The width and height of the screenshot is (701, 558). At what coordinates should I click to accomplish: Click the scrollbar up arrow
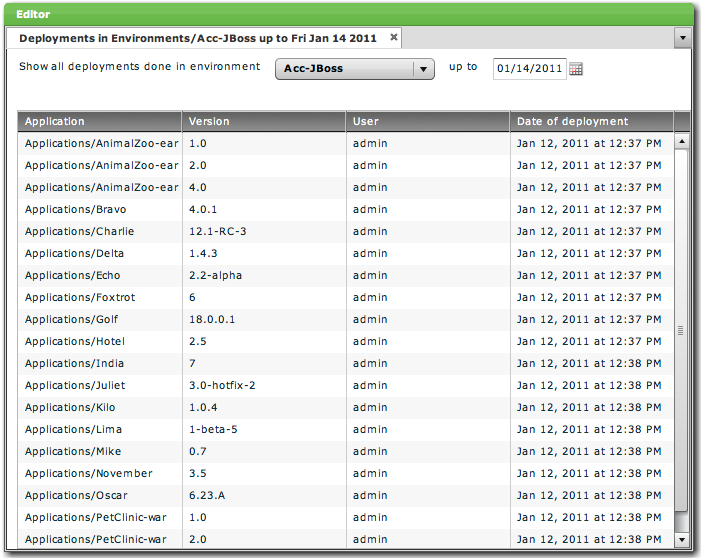point(682,142)
